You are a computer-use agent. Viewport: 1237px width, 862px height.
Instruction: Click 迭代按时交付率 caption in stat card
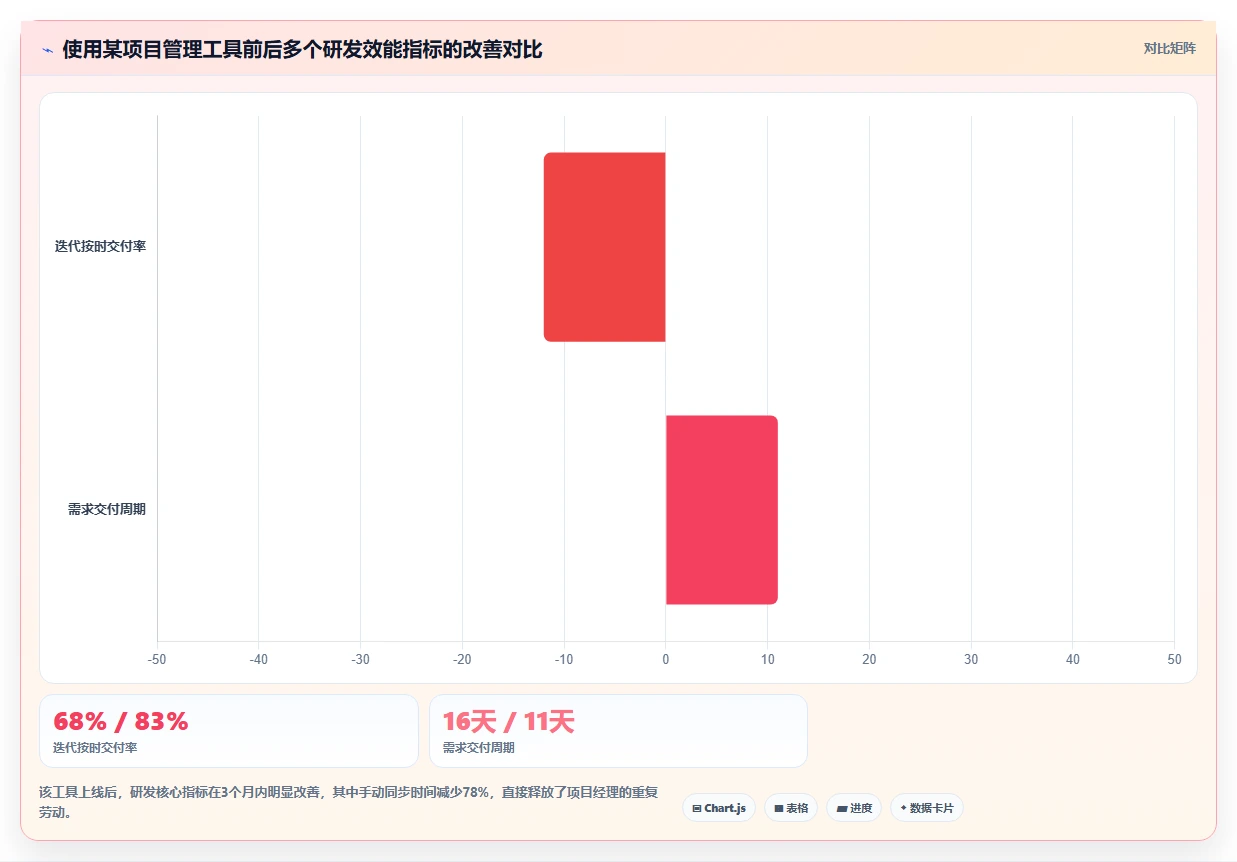(x=95, y=748)
